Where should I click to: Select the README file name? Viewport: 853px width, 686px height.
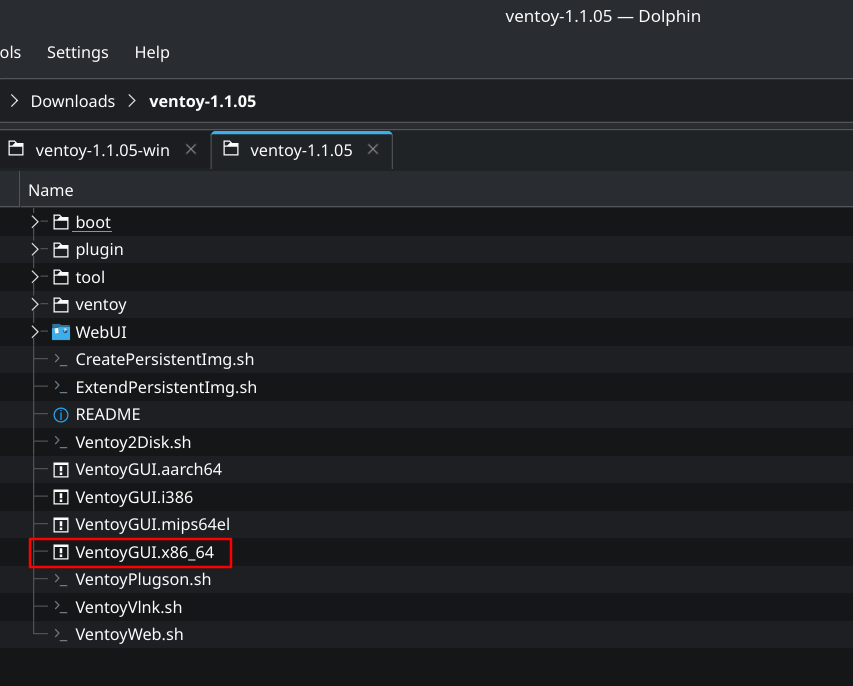point(108,415)
